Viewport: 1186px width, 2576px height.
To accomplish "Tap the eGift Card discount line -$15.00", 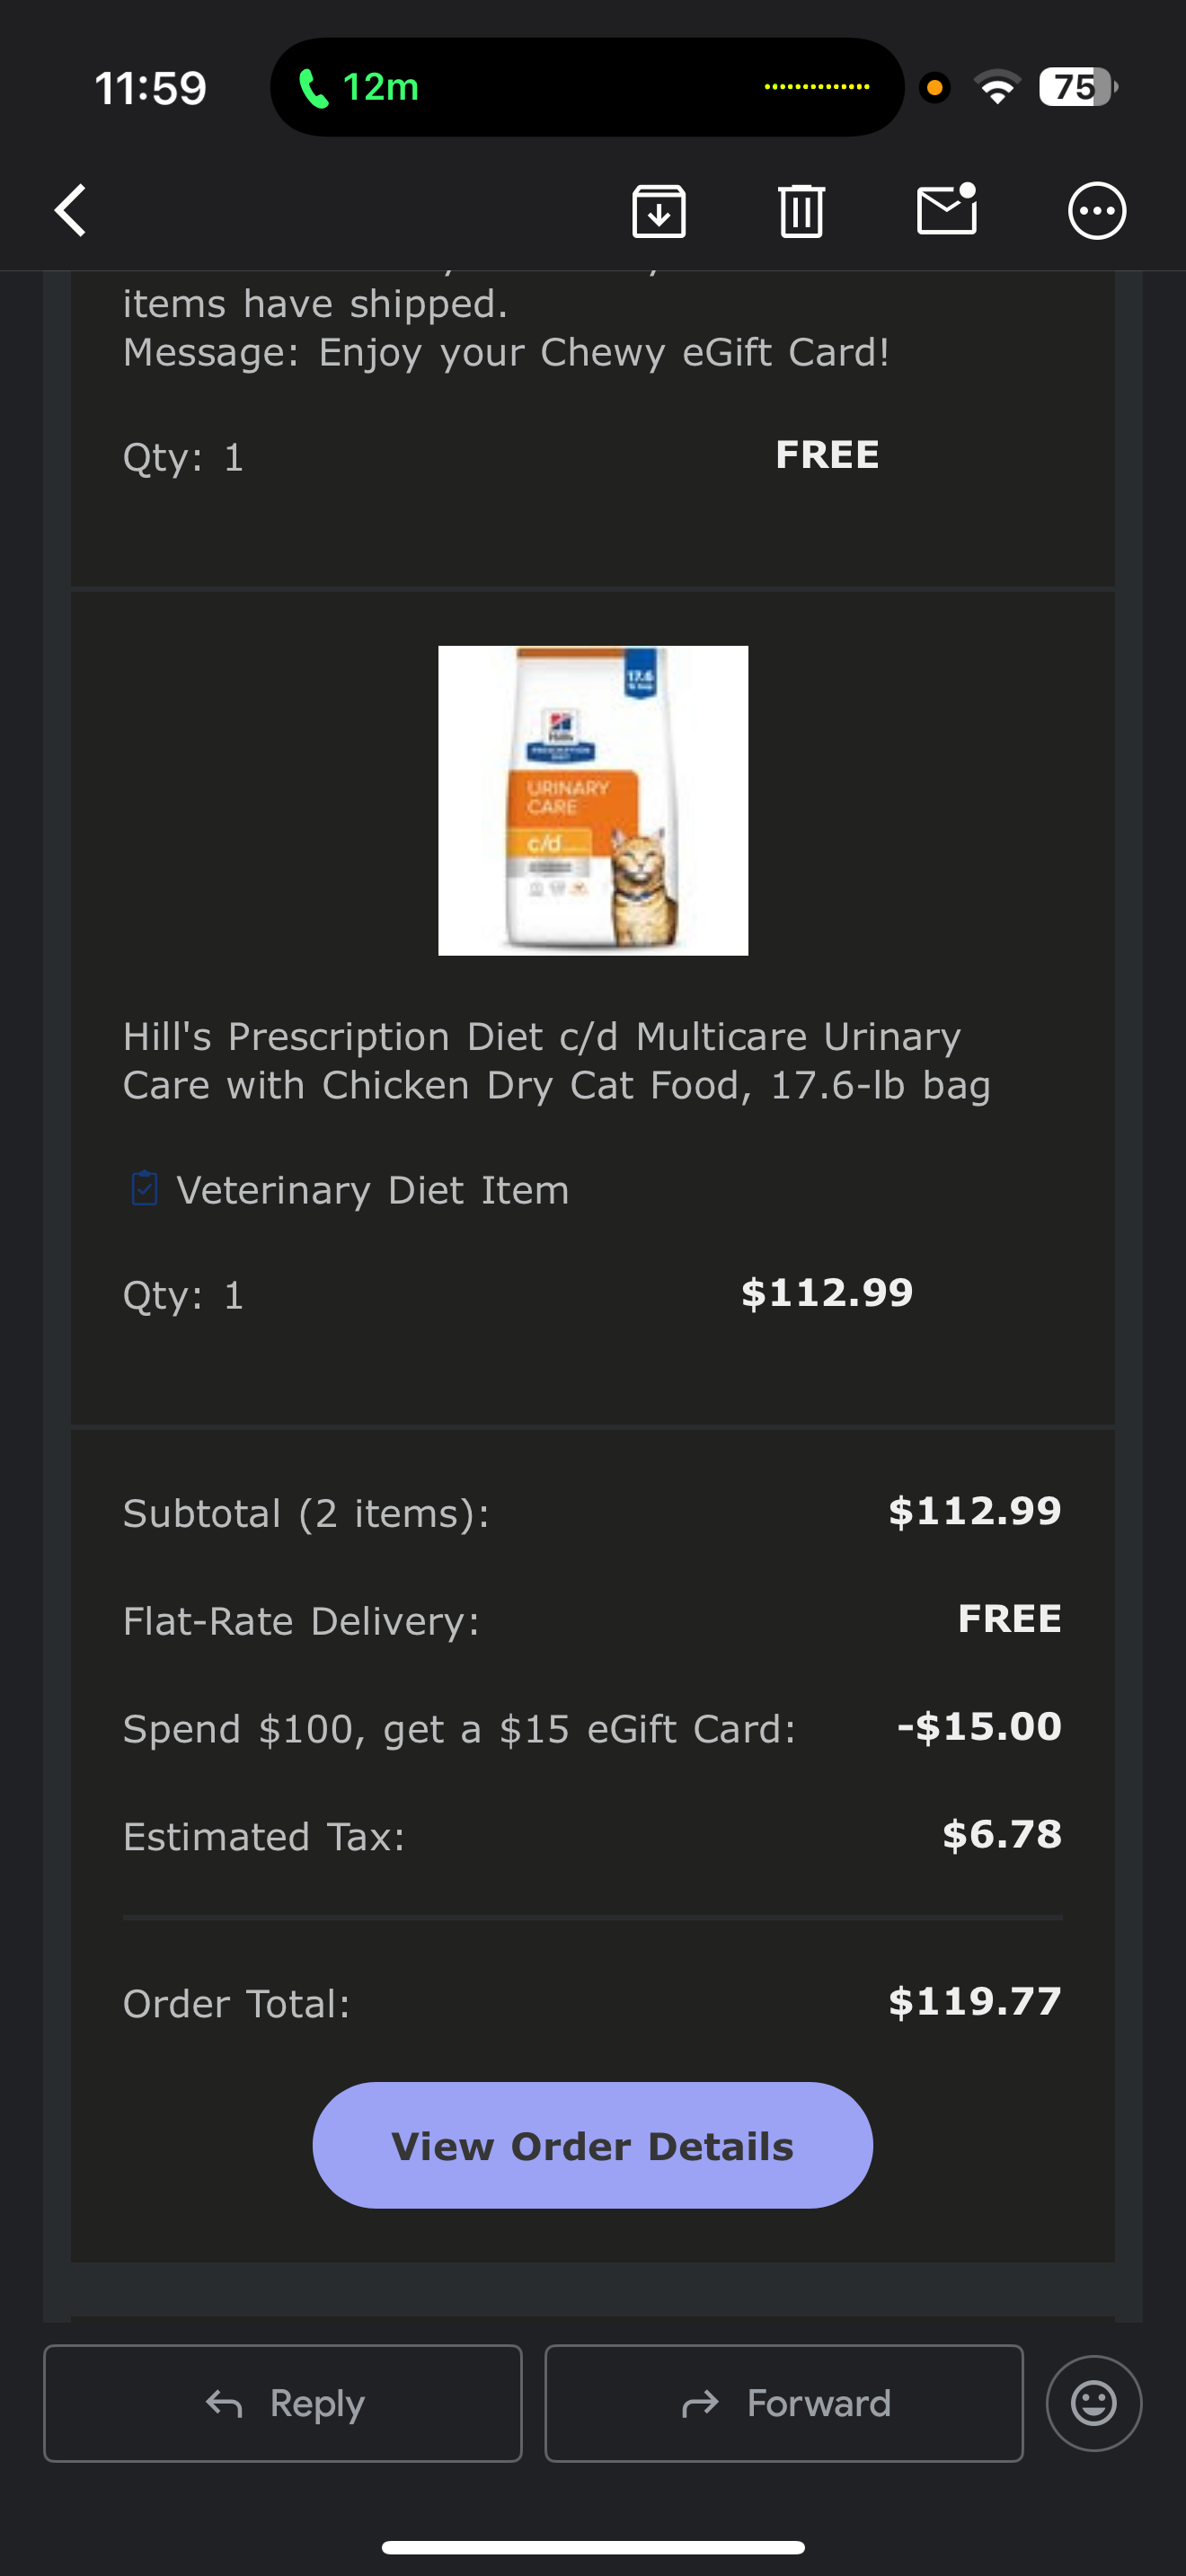I will pos(978,1726).
